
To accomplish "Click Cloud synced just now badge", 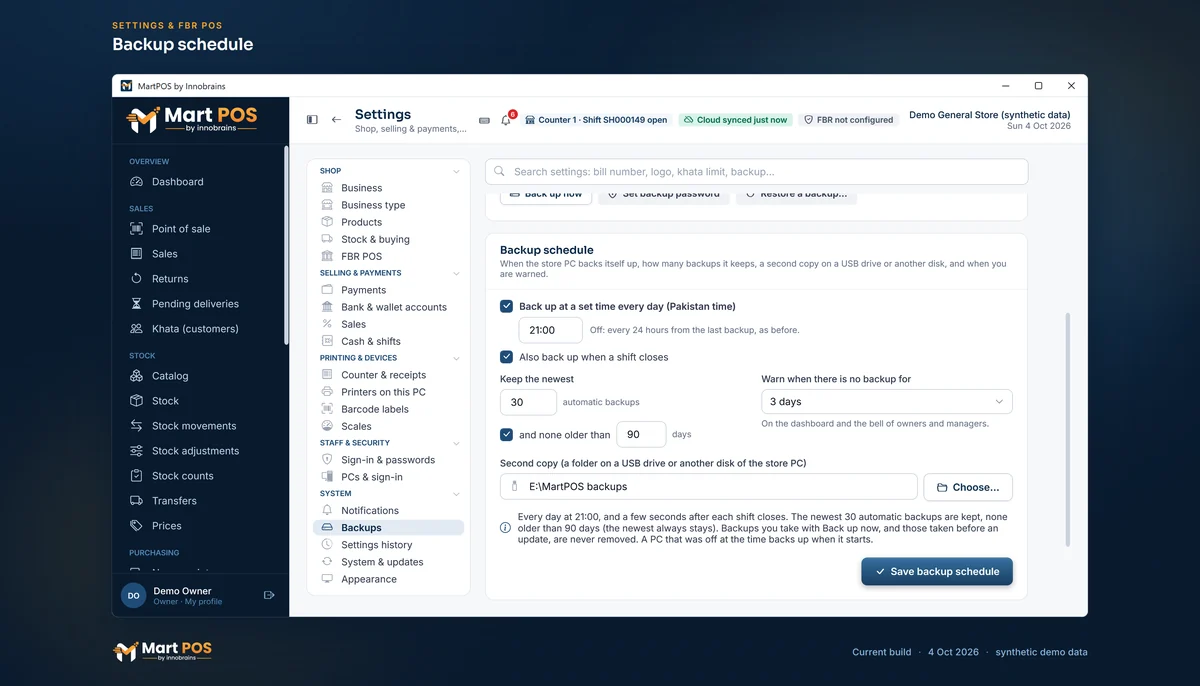I will (x=734, y=120).
